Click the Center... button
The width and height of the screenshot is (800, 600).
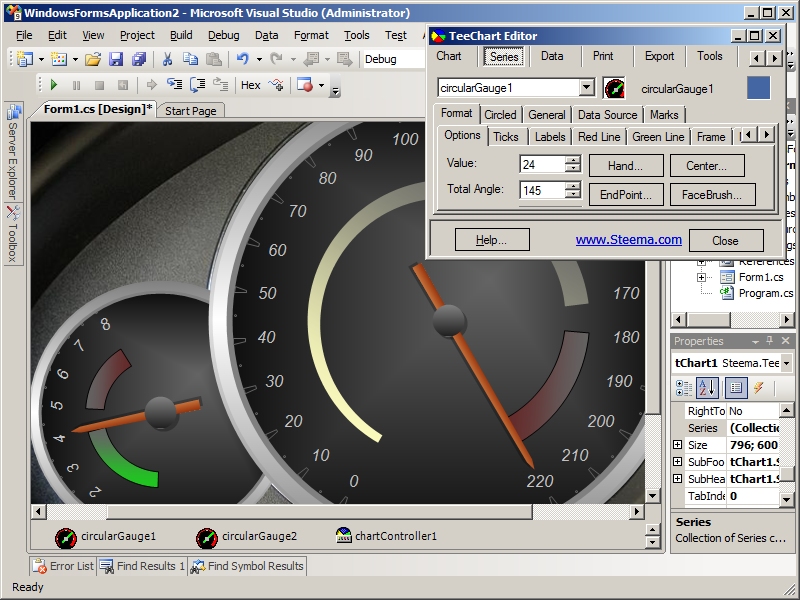pyautogui.click(x=707, y=166)
